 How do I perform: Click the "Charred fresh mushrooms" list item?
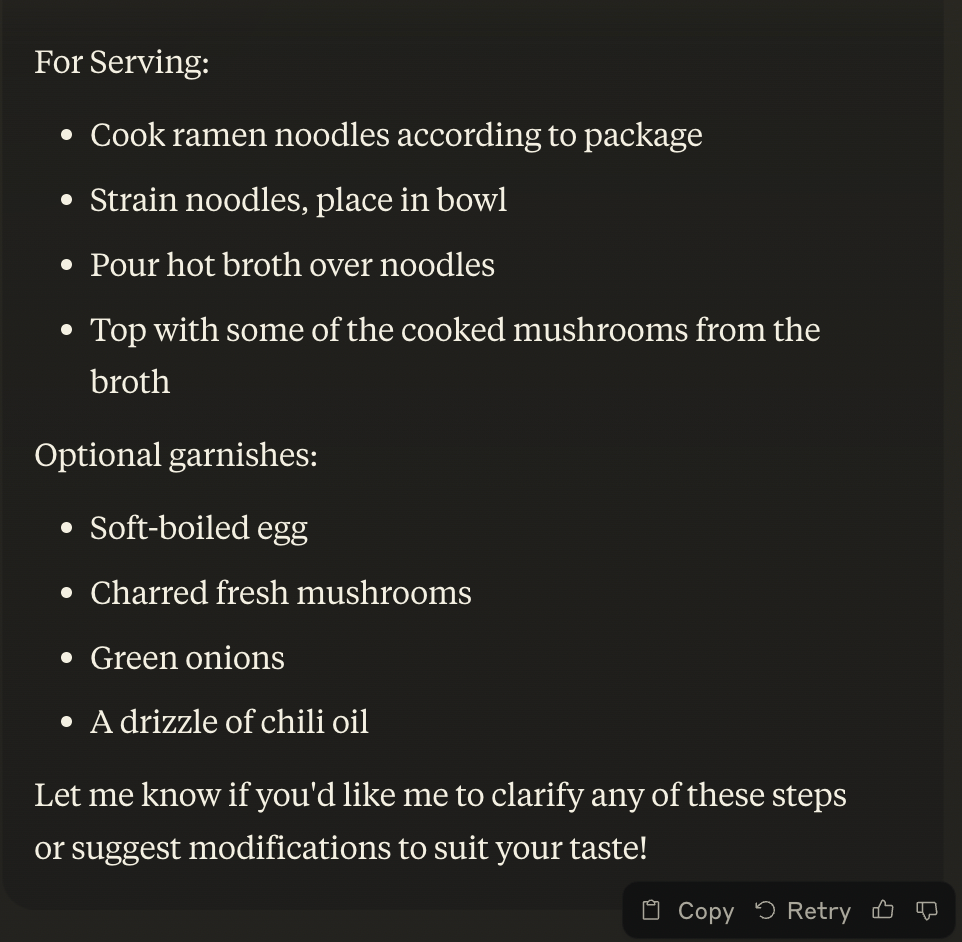coord(280,593)
